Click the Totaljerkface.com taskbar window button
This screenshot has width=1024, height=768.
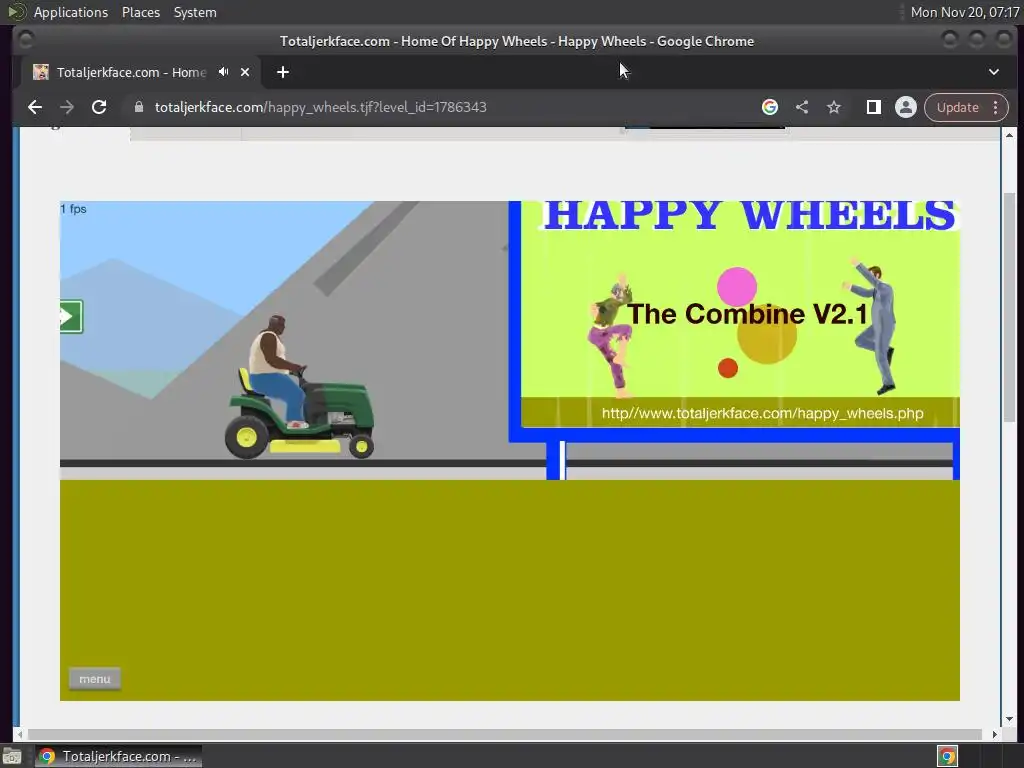tap(119, 756)
